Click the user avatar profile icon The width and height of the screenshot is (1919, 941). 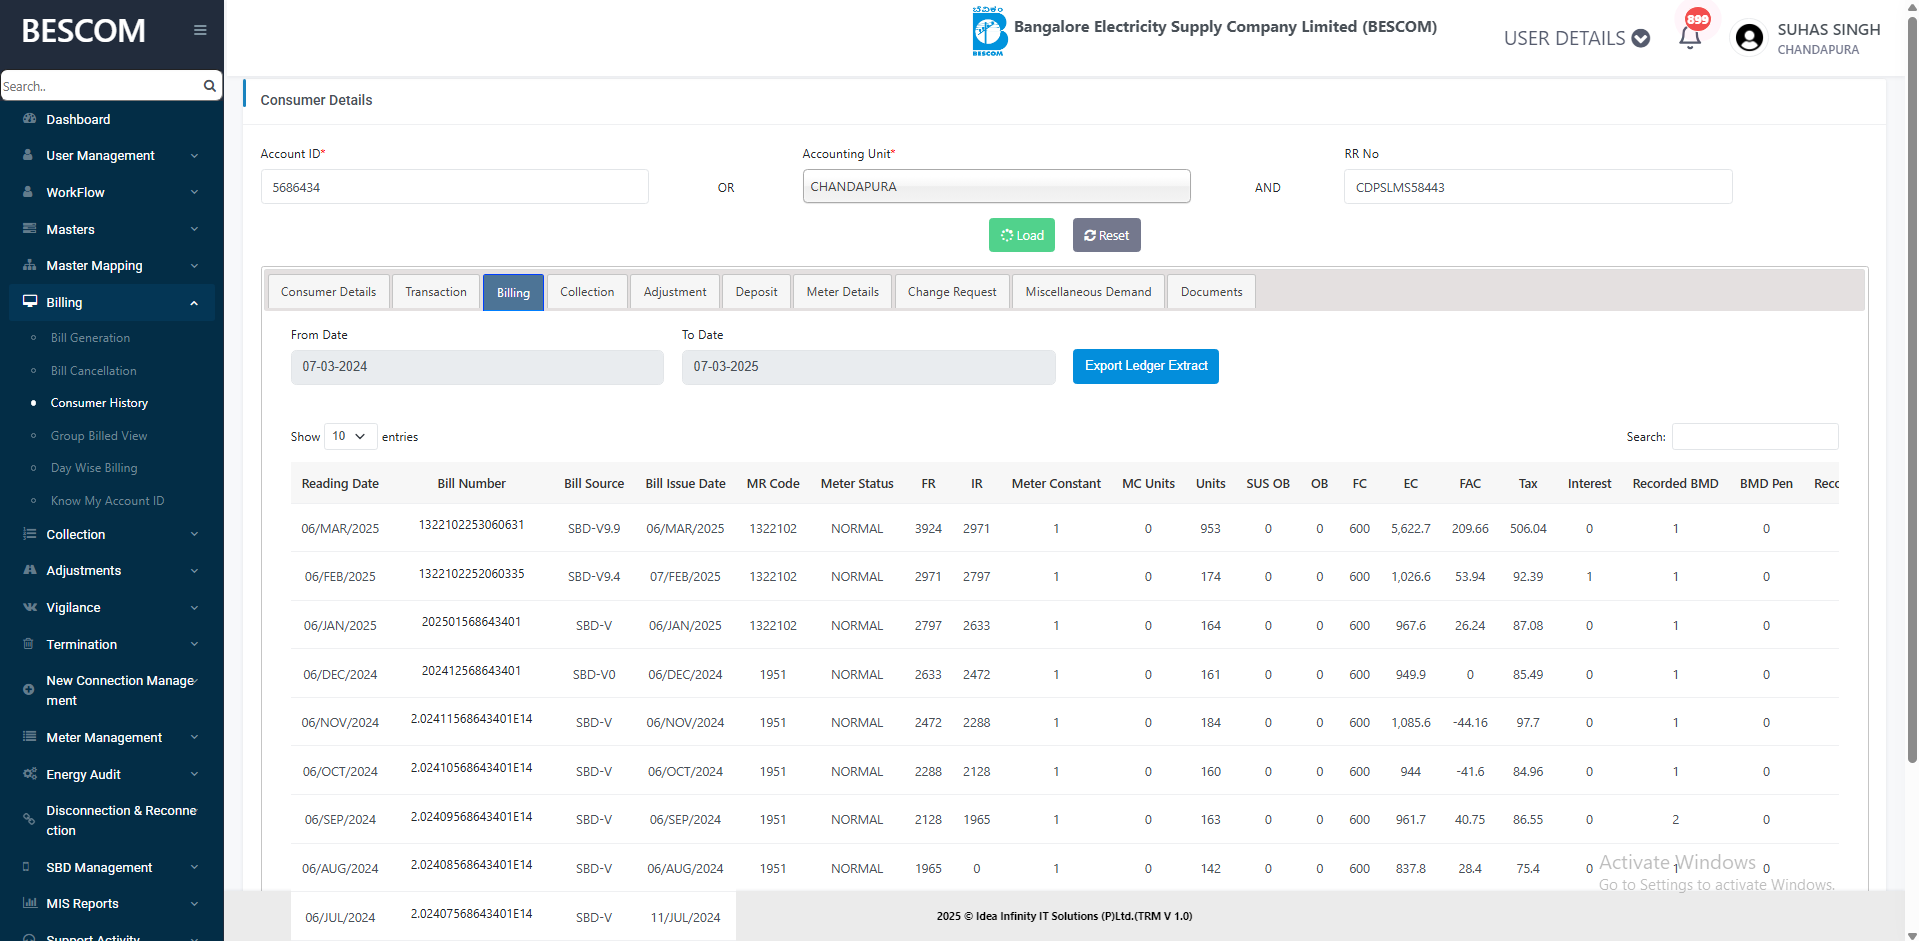[x=1749, y=38]
